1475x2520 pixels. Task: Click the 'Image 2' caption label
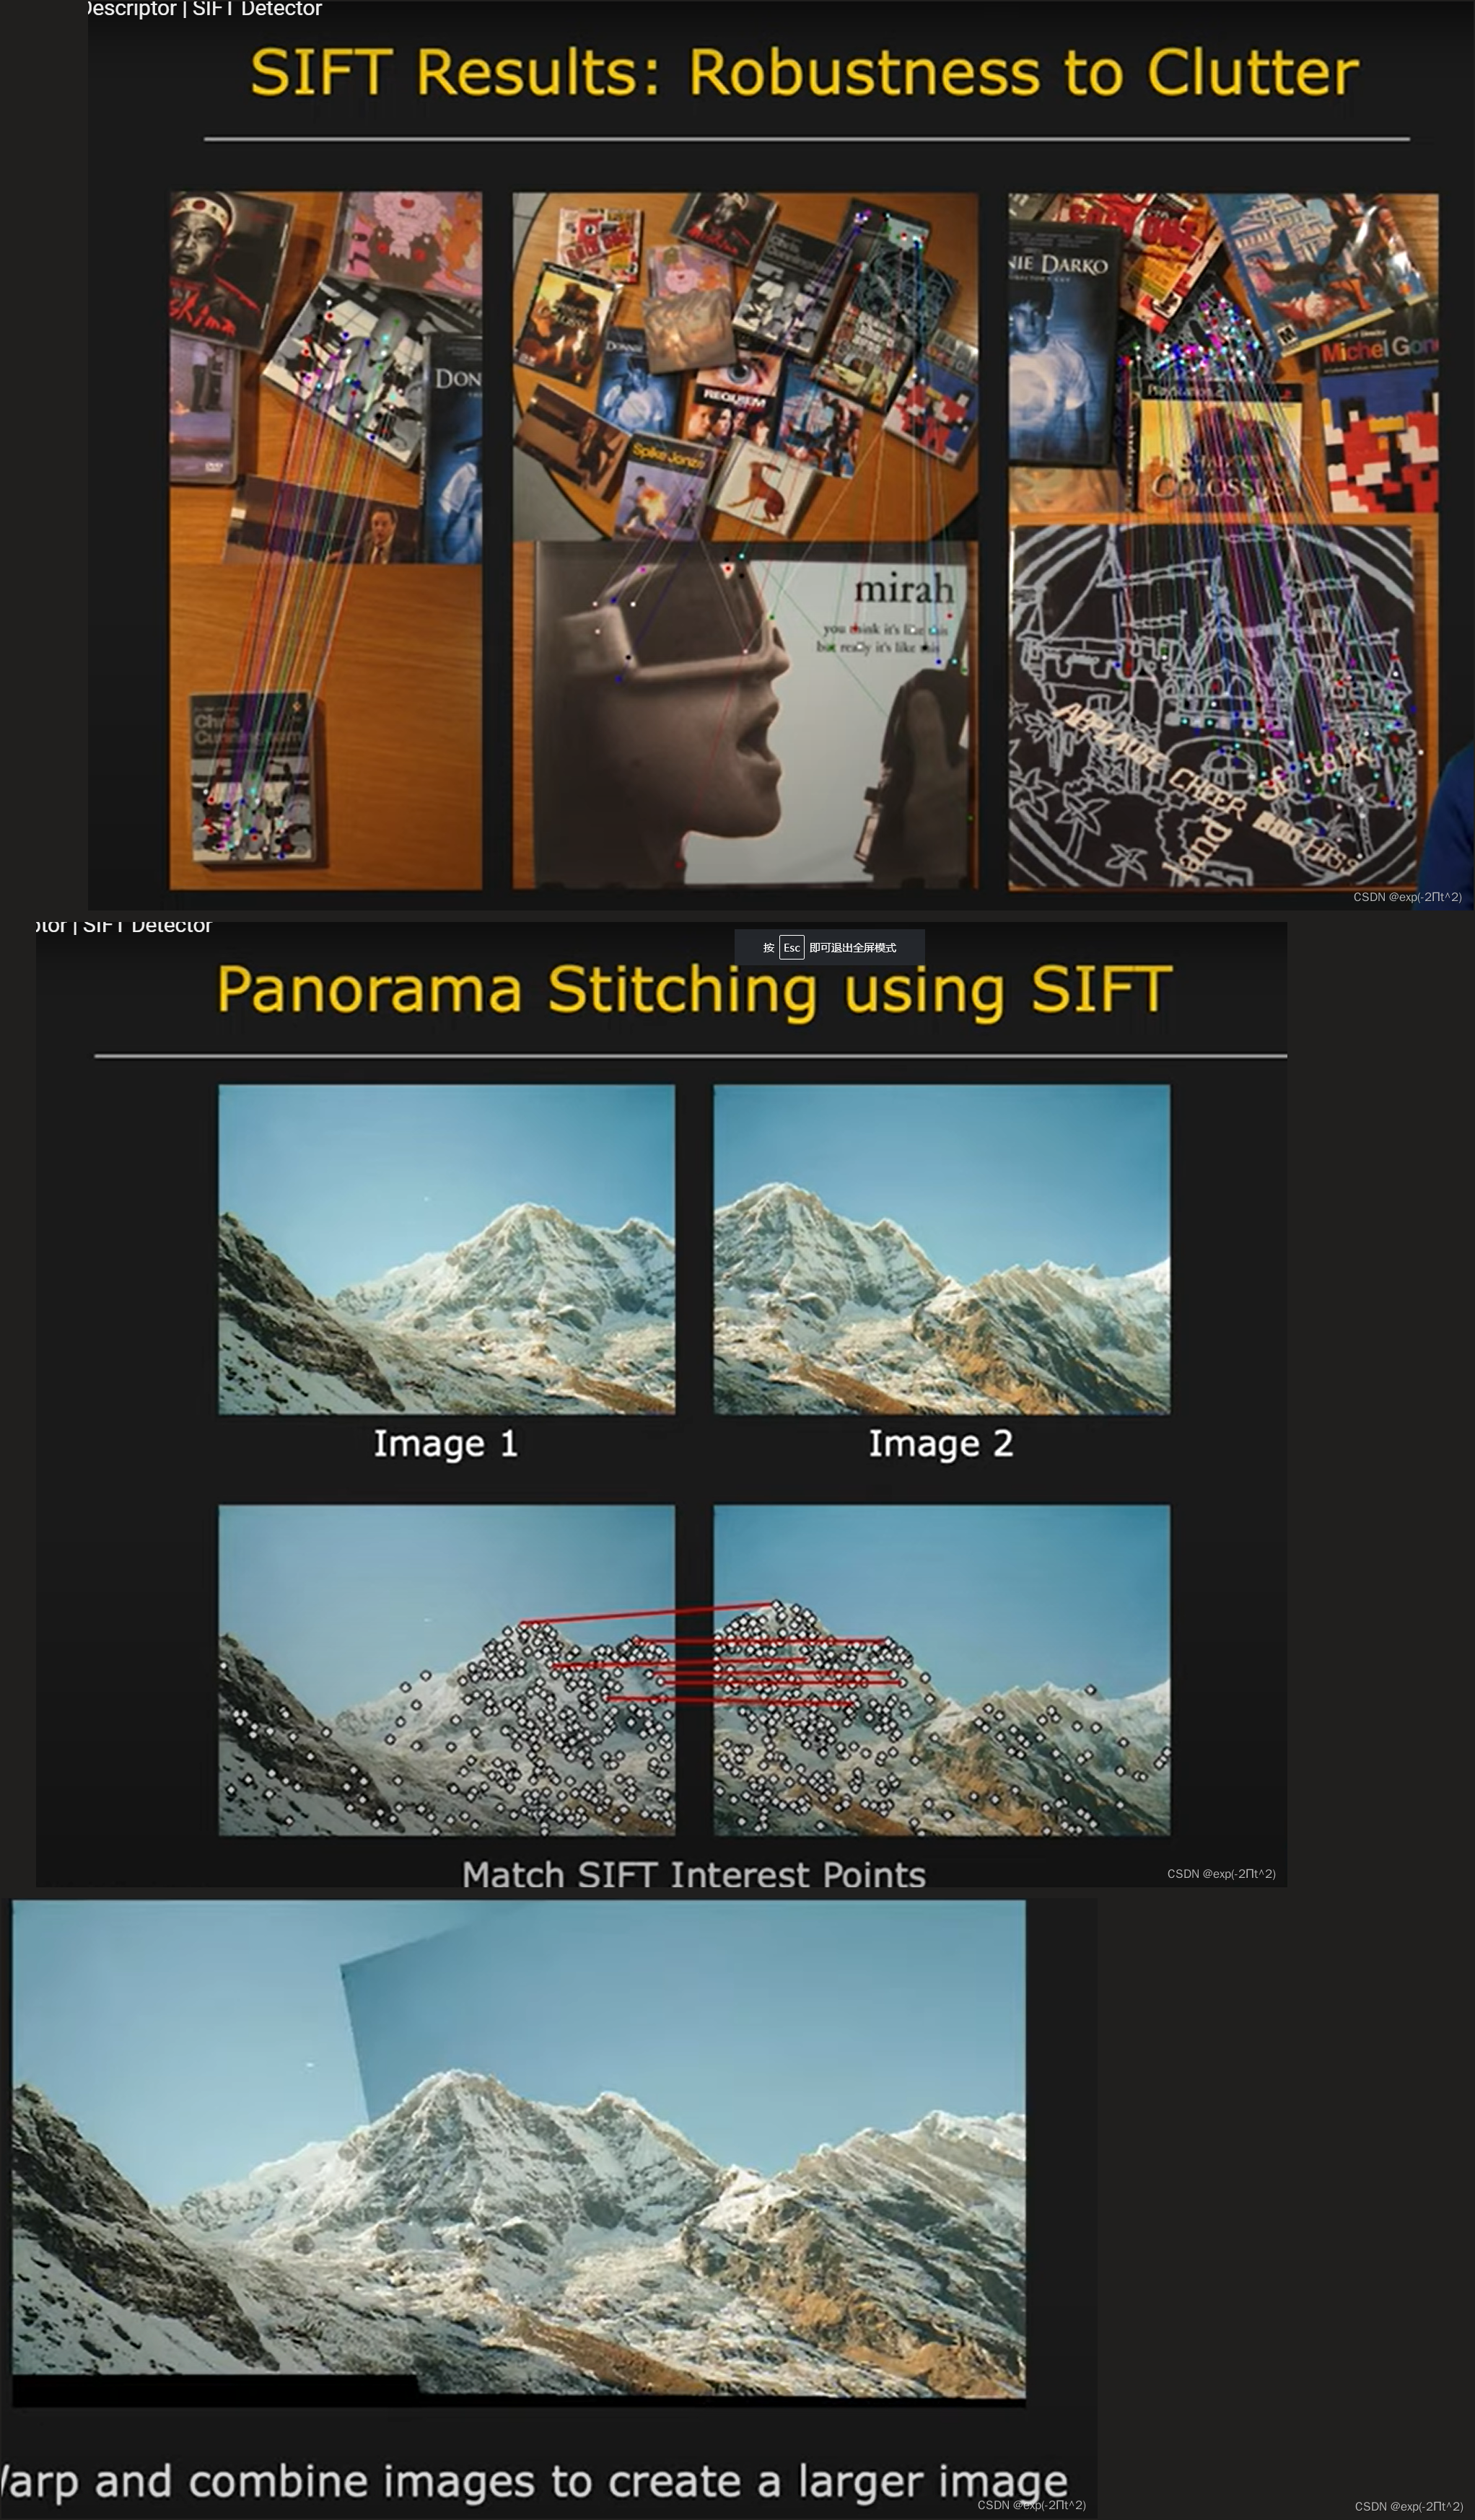tap(940, 1443)
